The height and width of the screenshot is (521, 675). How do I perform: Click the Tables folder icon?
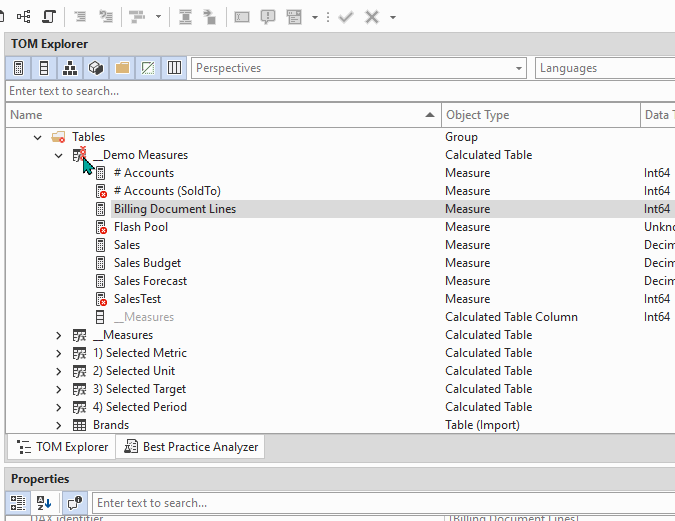[x=58, y=137]
